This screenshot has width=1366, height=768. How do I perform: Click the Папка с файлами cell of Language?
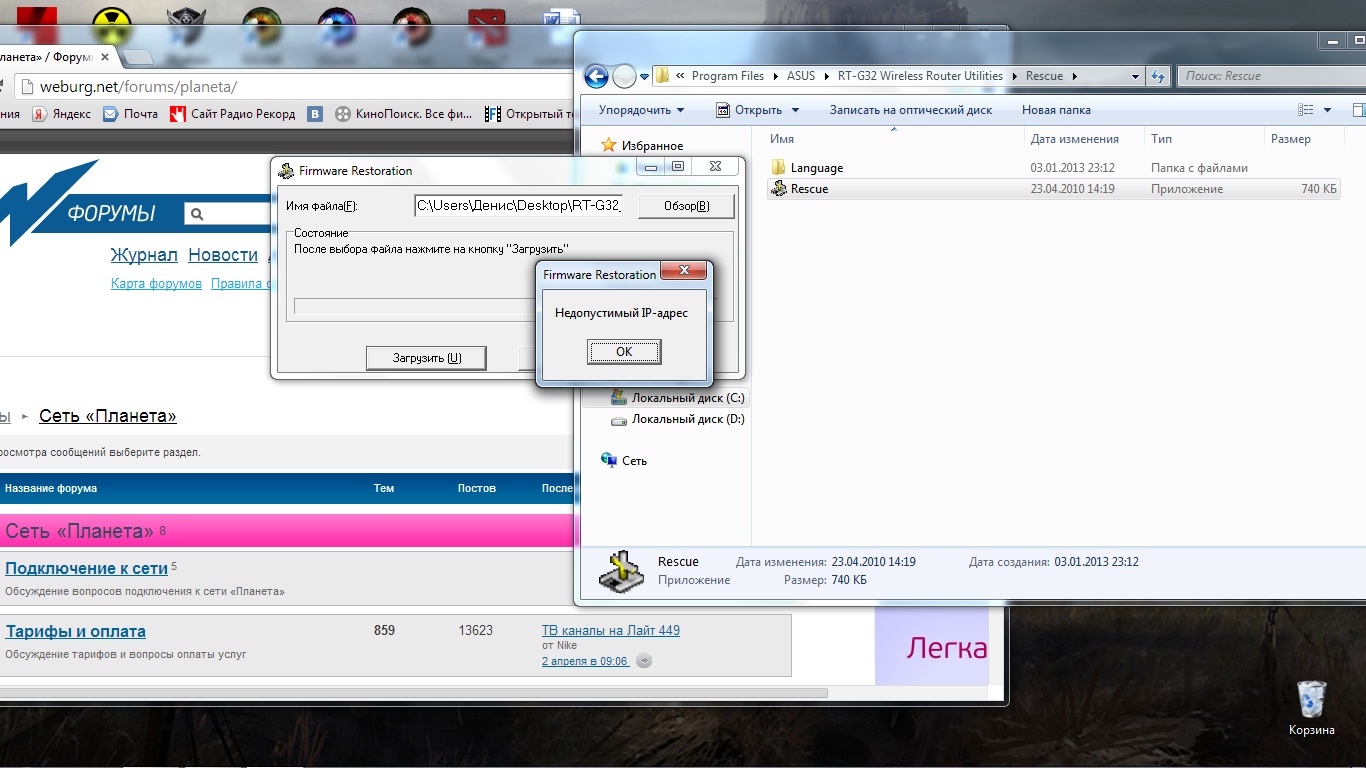pos(1199,168)
